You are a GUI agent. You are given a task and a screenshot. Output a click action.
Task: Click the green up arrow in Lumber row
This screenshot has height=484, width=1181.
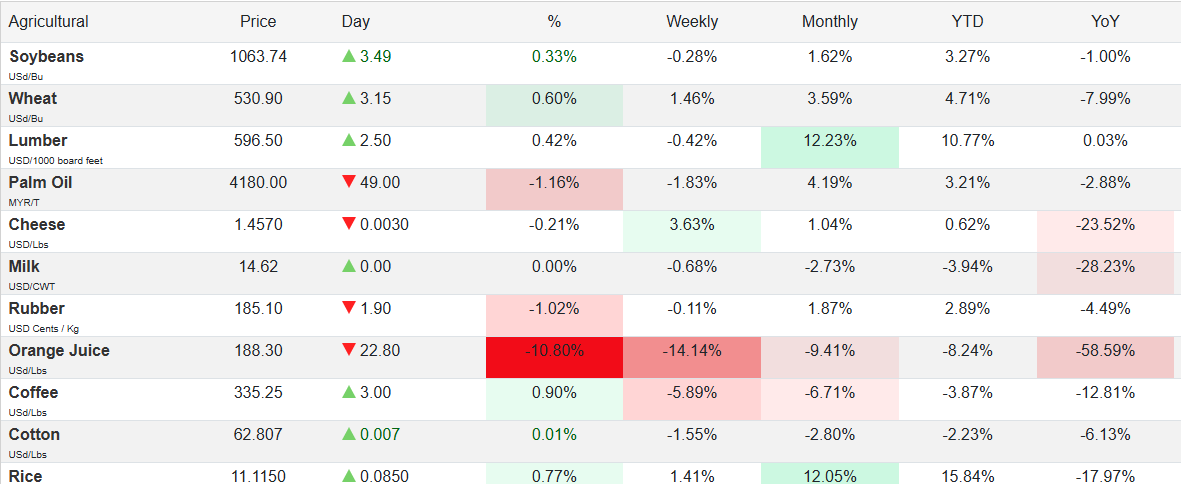tap(349, 141)
